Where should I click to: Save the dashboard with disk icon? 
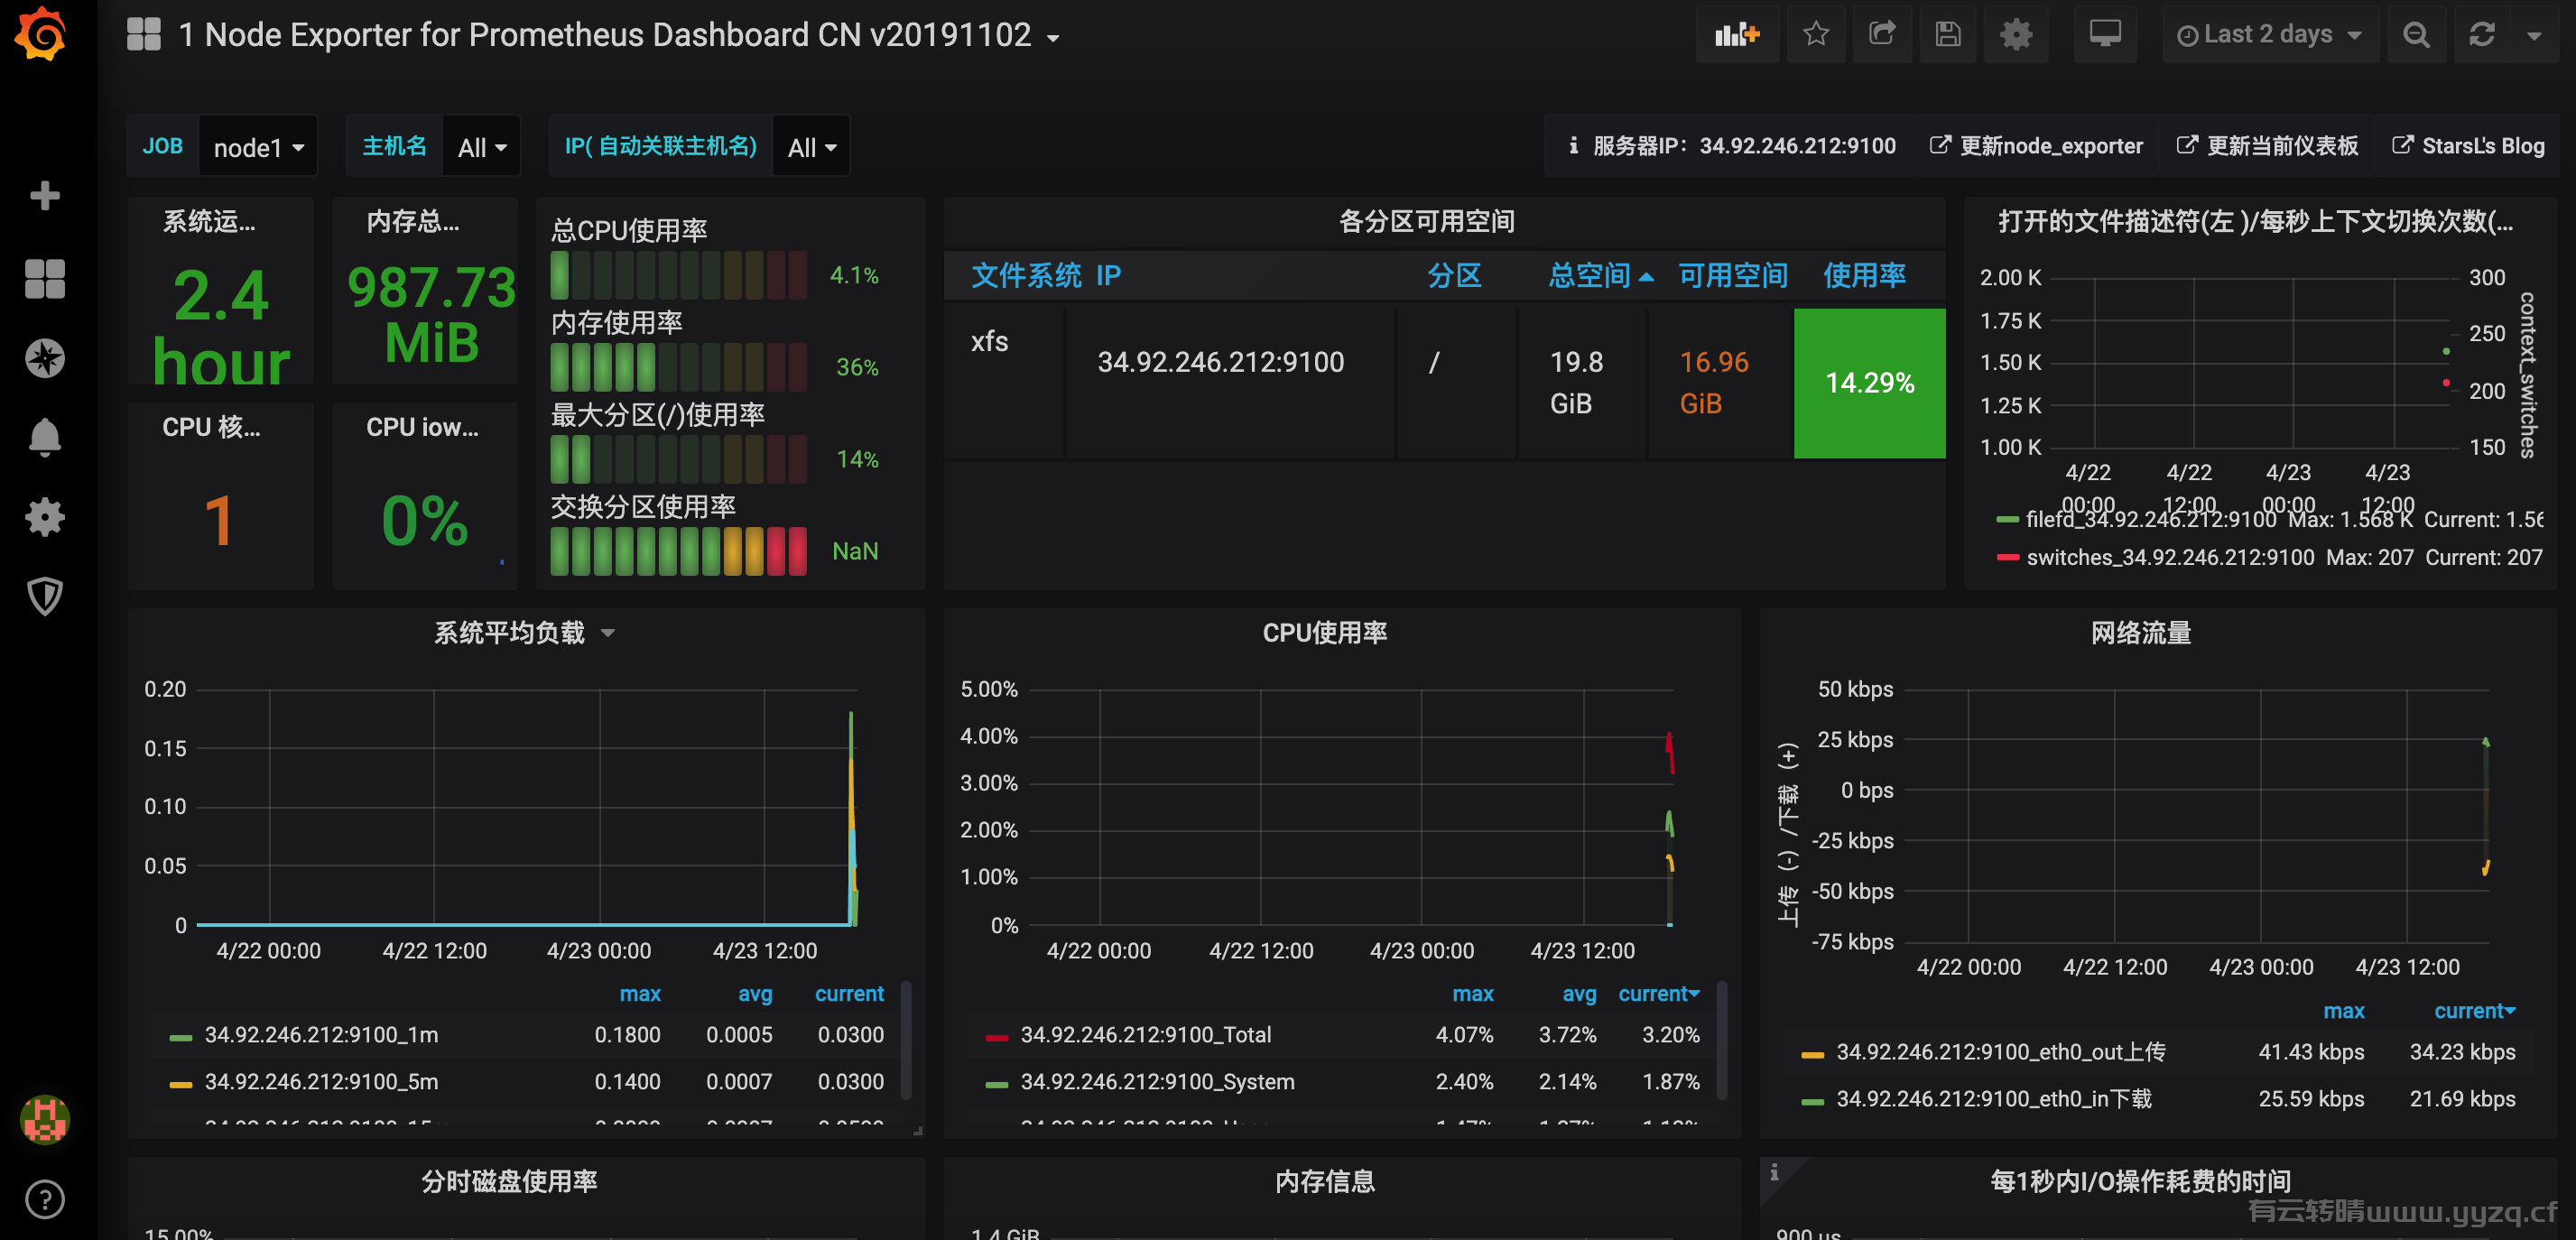coord(1947,35)
